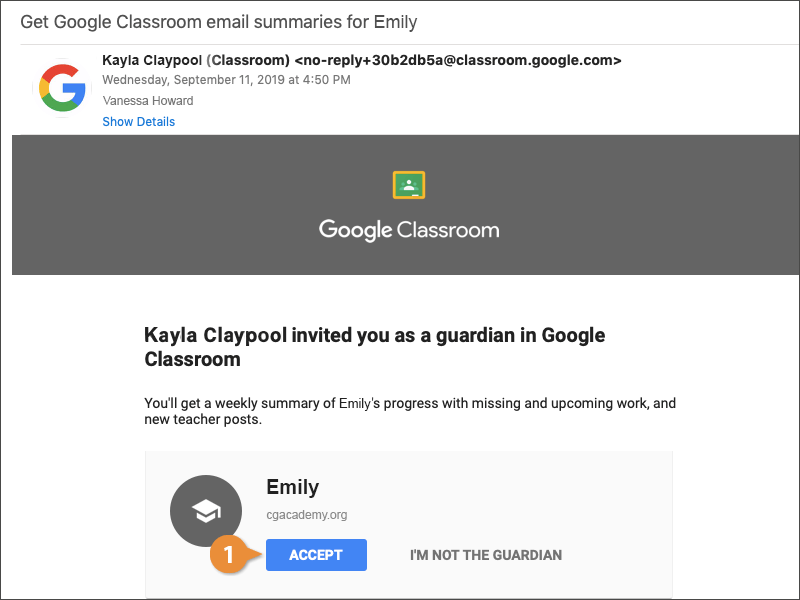Open Show Details link
The width and height of the screenshot is (800, 600).
139,121
